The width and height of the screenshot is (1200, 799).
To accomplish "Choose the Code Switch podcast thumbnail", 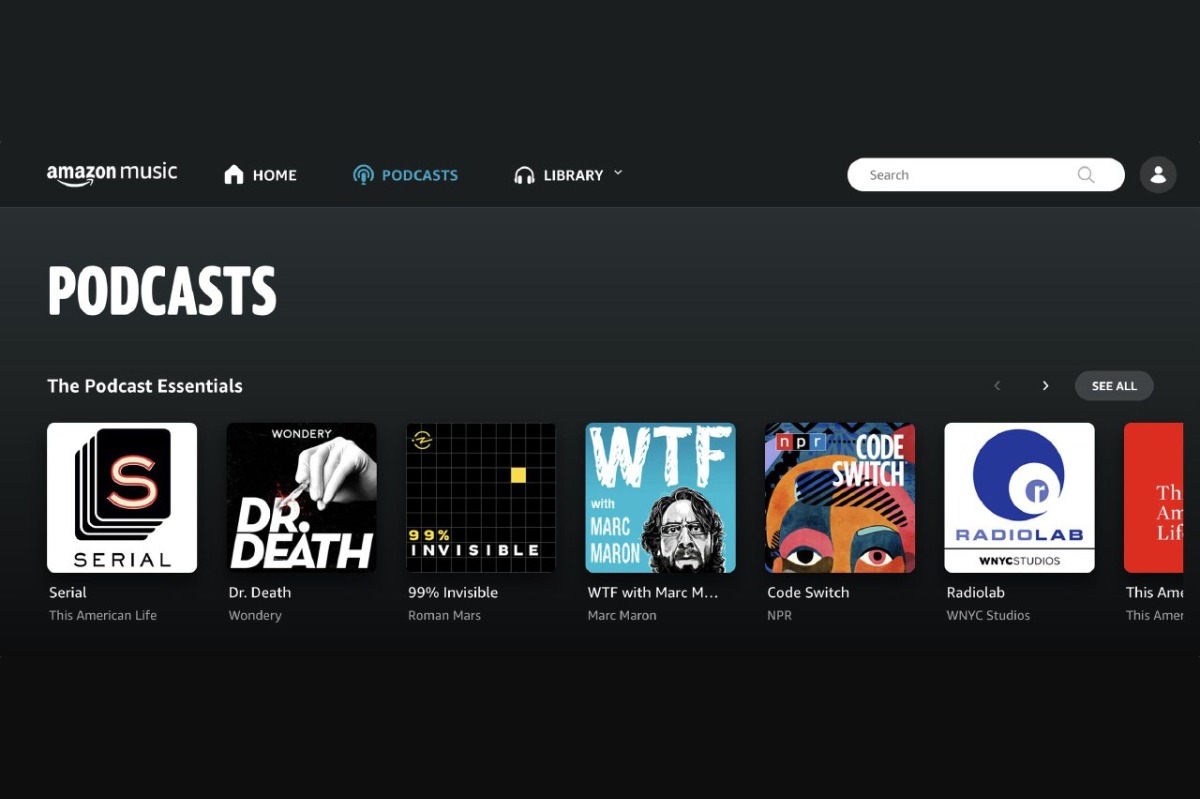I will [x=840, y=498].
